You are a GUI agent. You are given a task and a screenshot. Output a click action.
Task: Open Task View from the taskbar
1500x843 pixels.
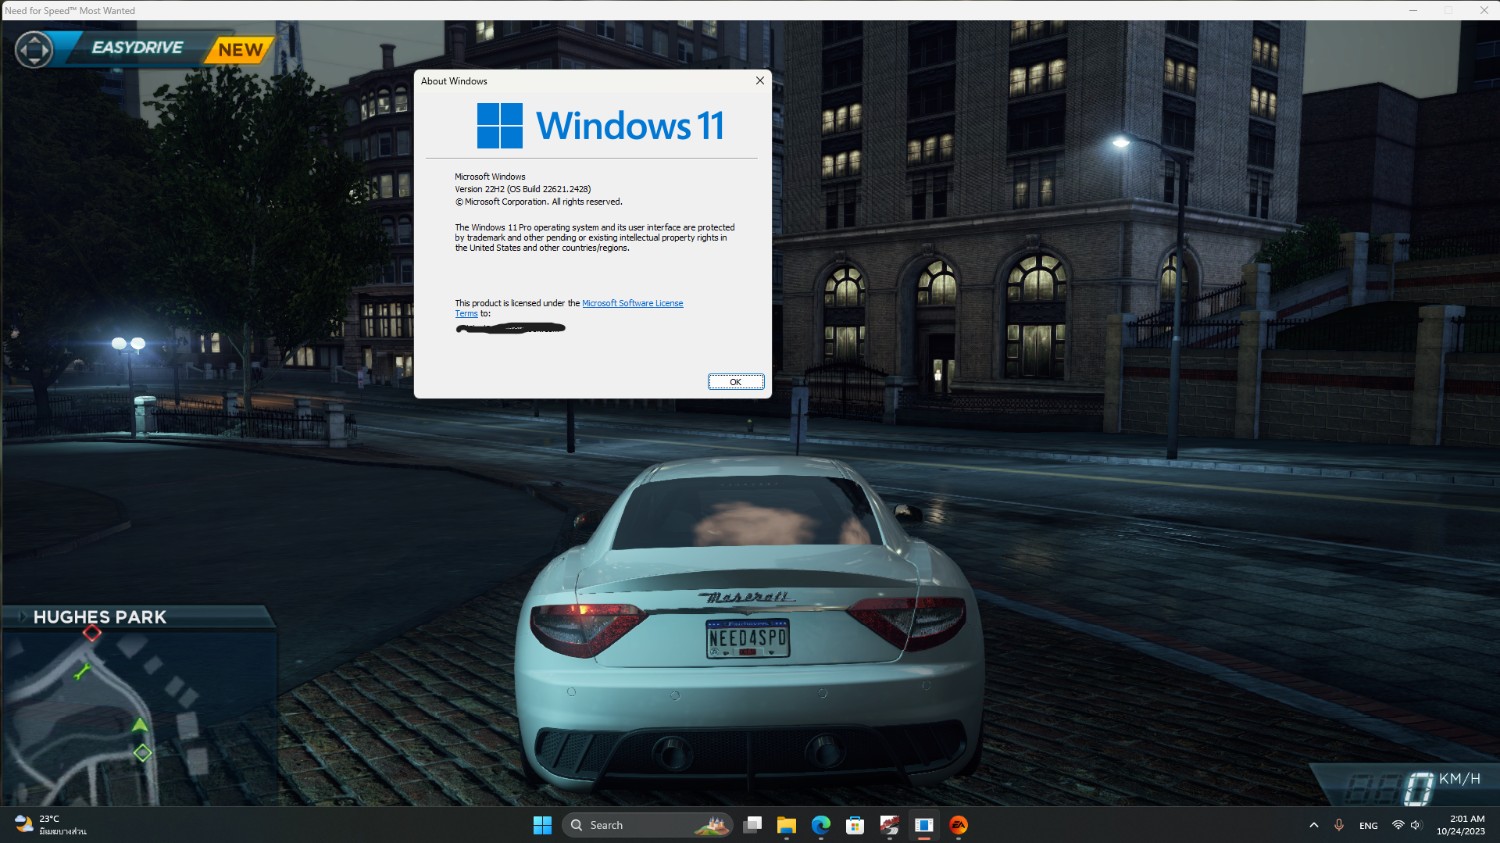(753, 825)
